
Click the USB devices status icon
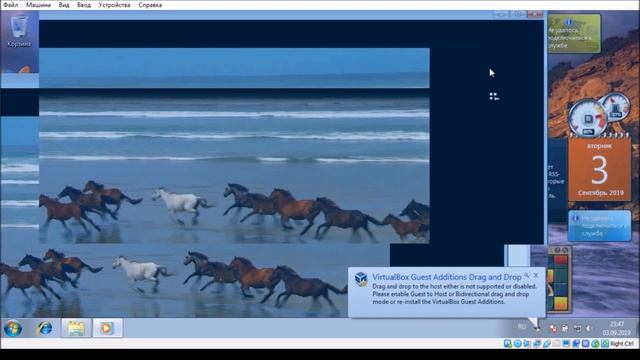[x=547, y=344]
